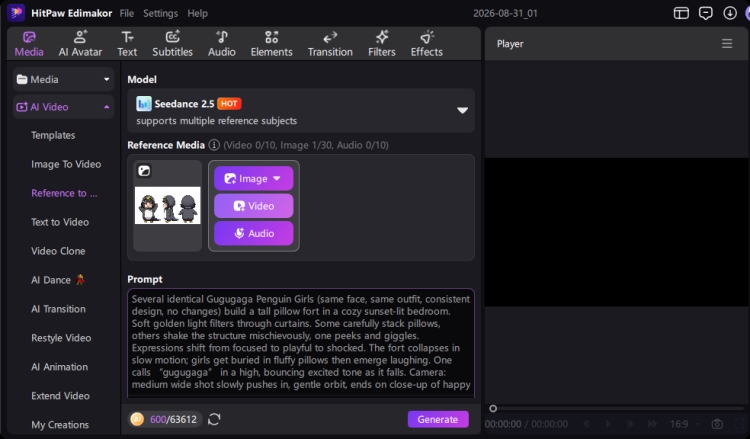This screenshot has height=439, width=750.
Task: Open the Player panel hamburger menu
Action: pos(727,44)
